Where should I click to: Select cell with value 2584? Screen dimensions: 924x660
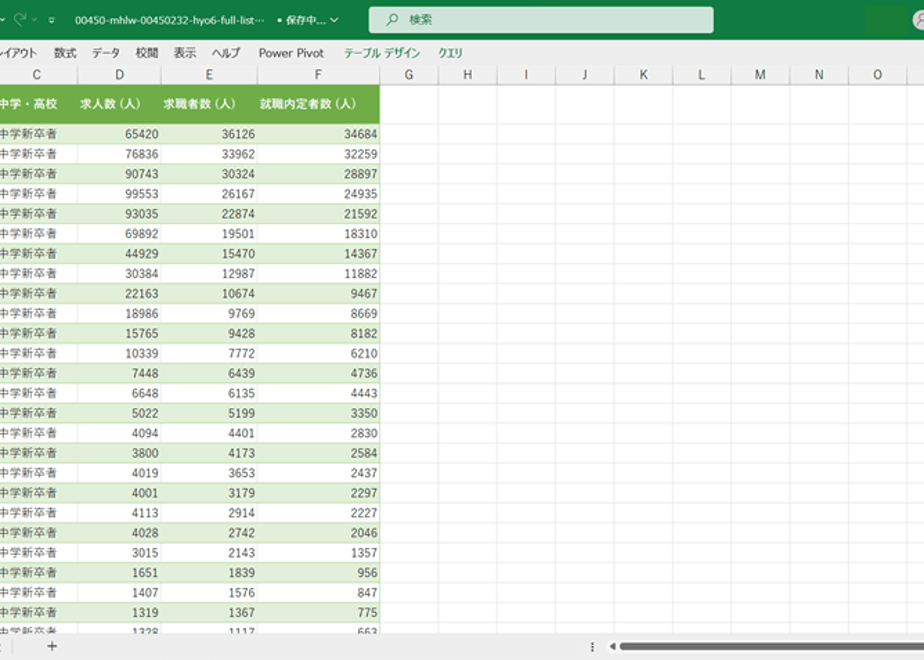[318, 453]
